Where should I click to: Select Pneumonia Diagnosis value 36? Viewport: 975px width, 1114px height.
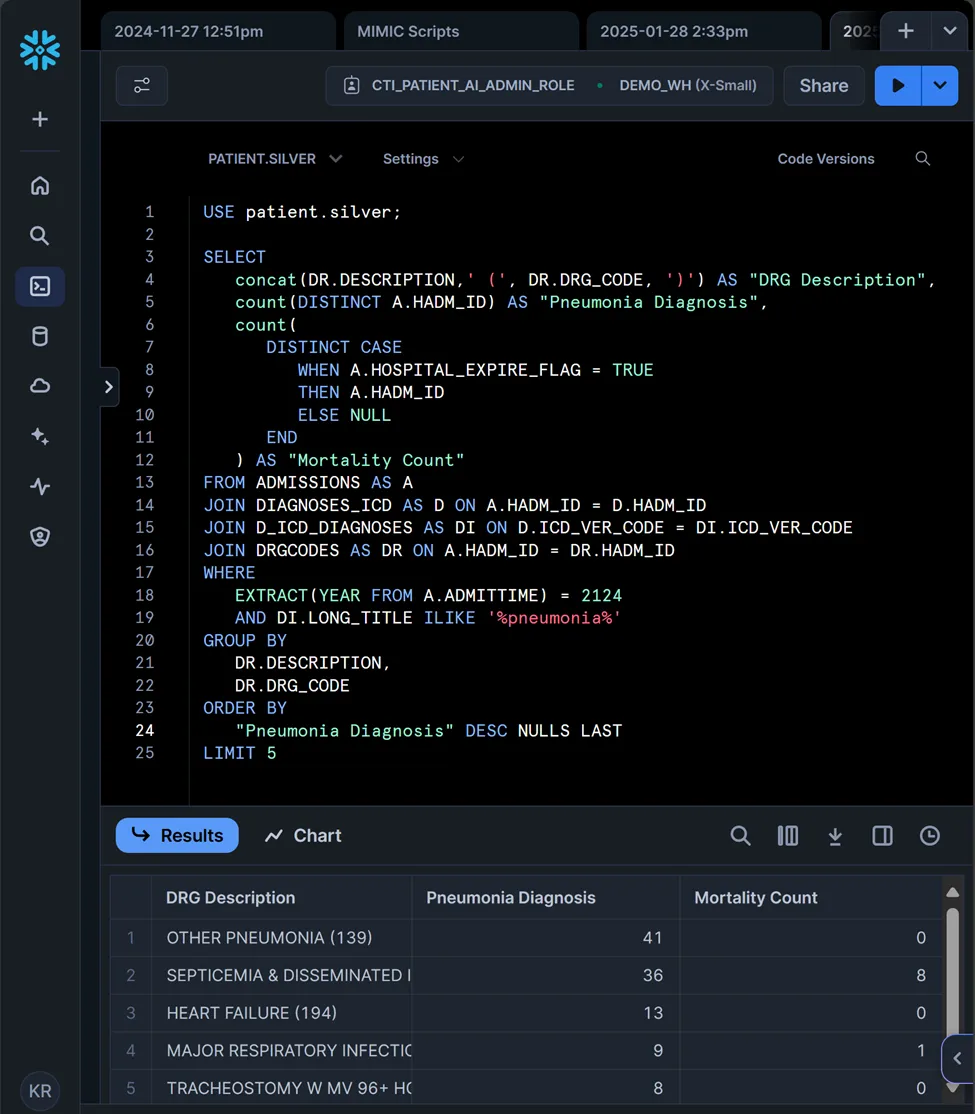[546, 975]
